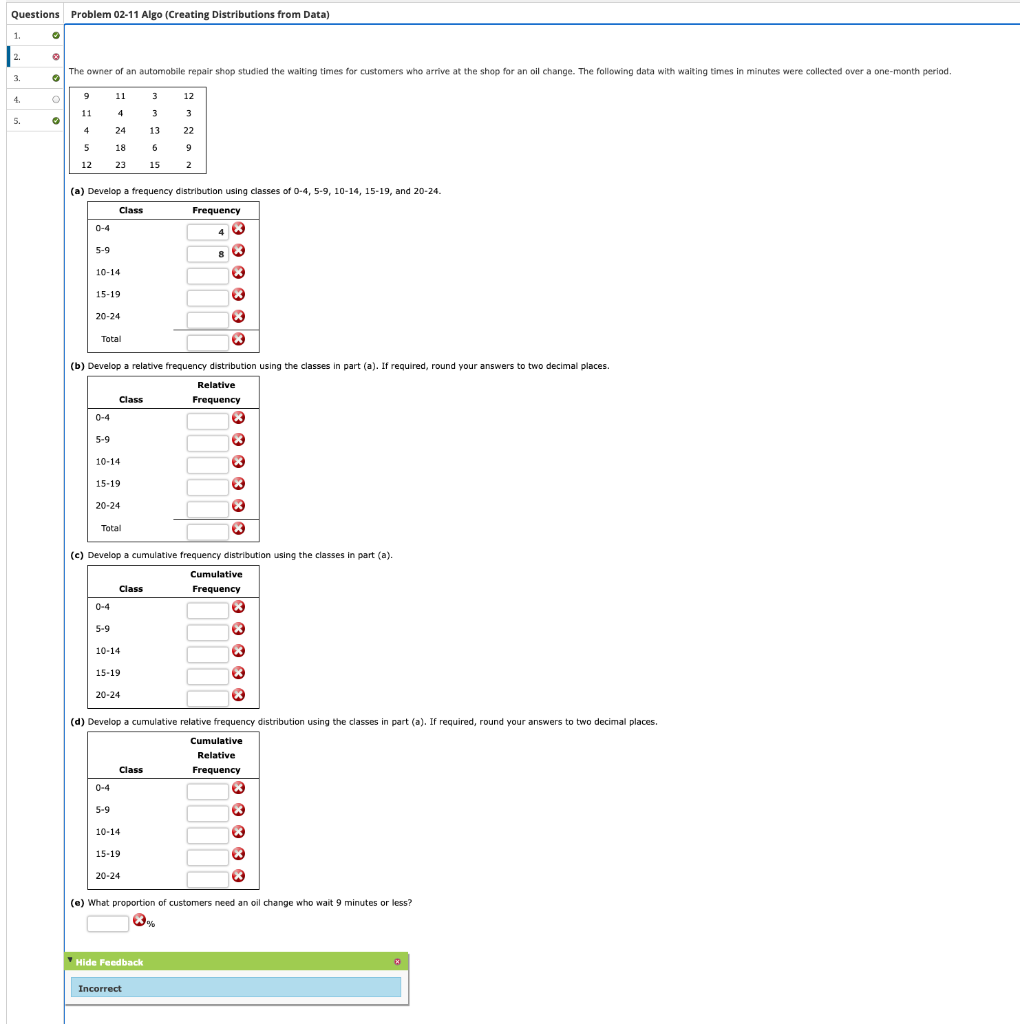Select the empty circle beside question 4
The width and height of the screenshot is (1020, 1024).
tap(55, 98)
